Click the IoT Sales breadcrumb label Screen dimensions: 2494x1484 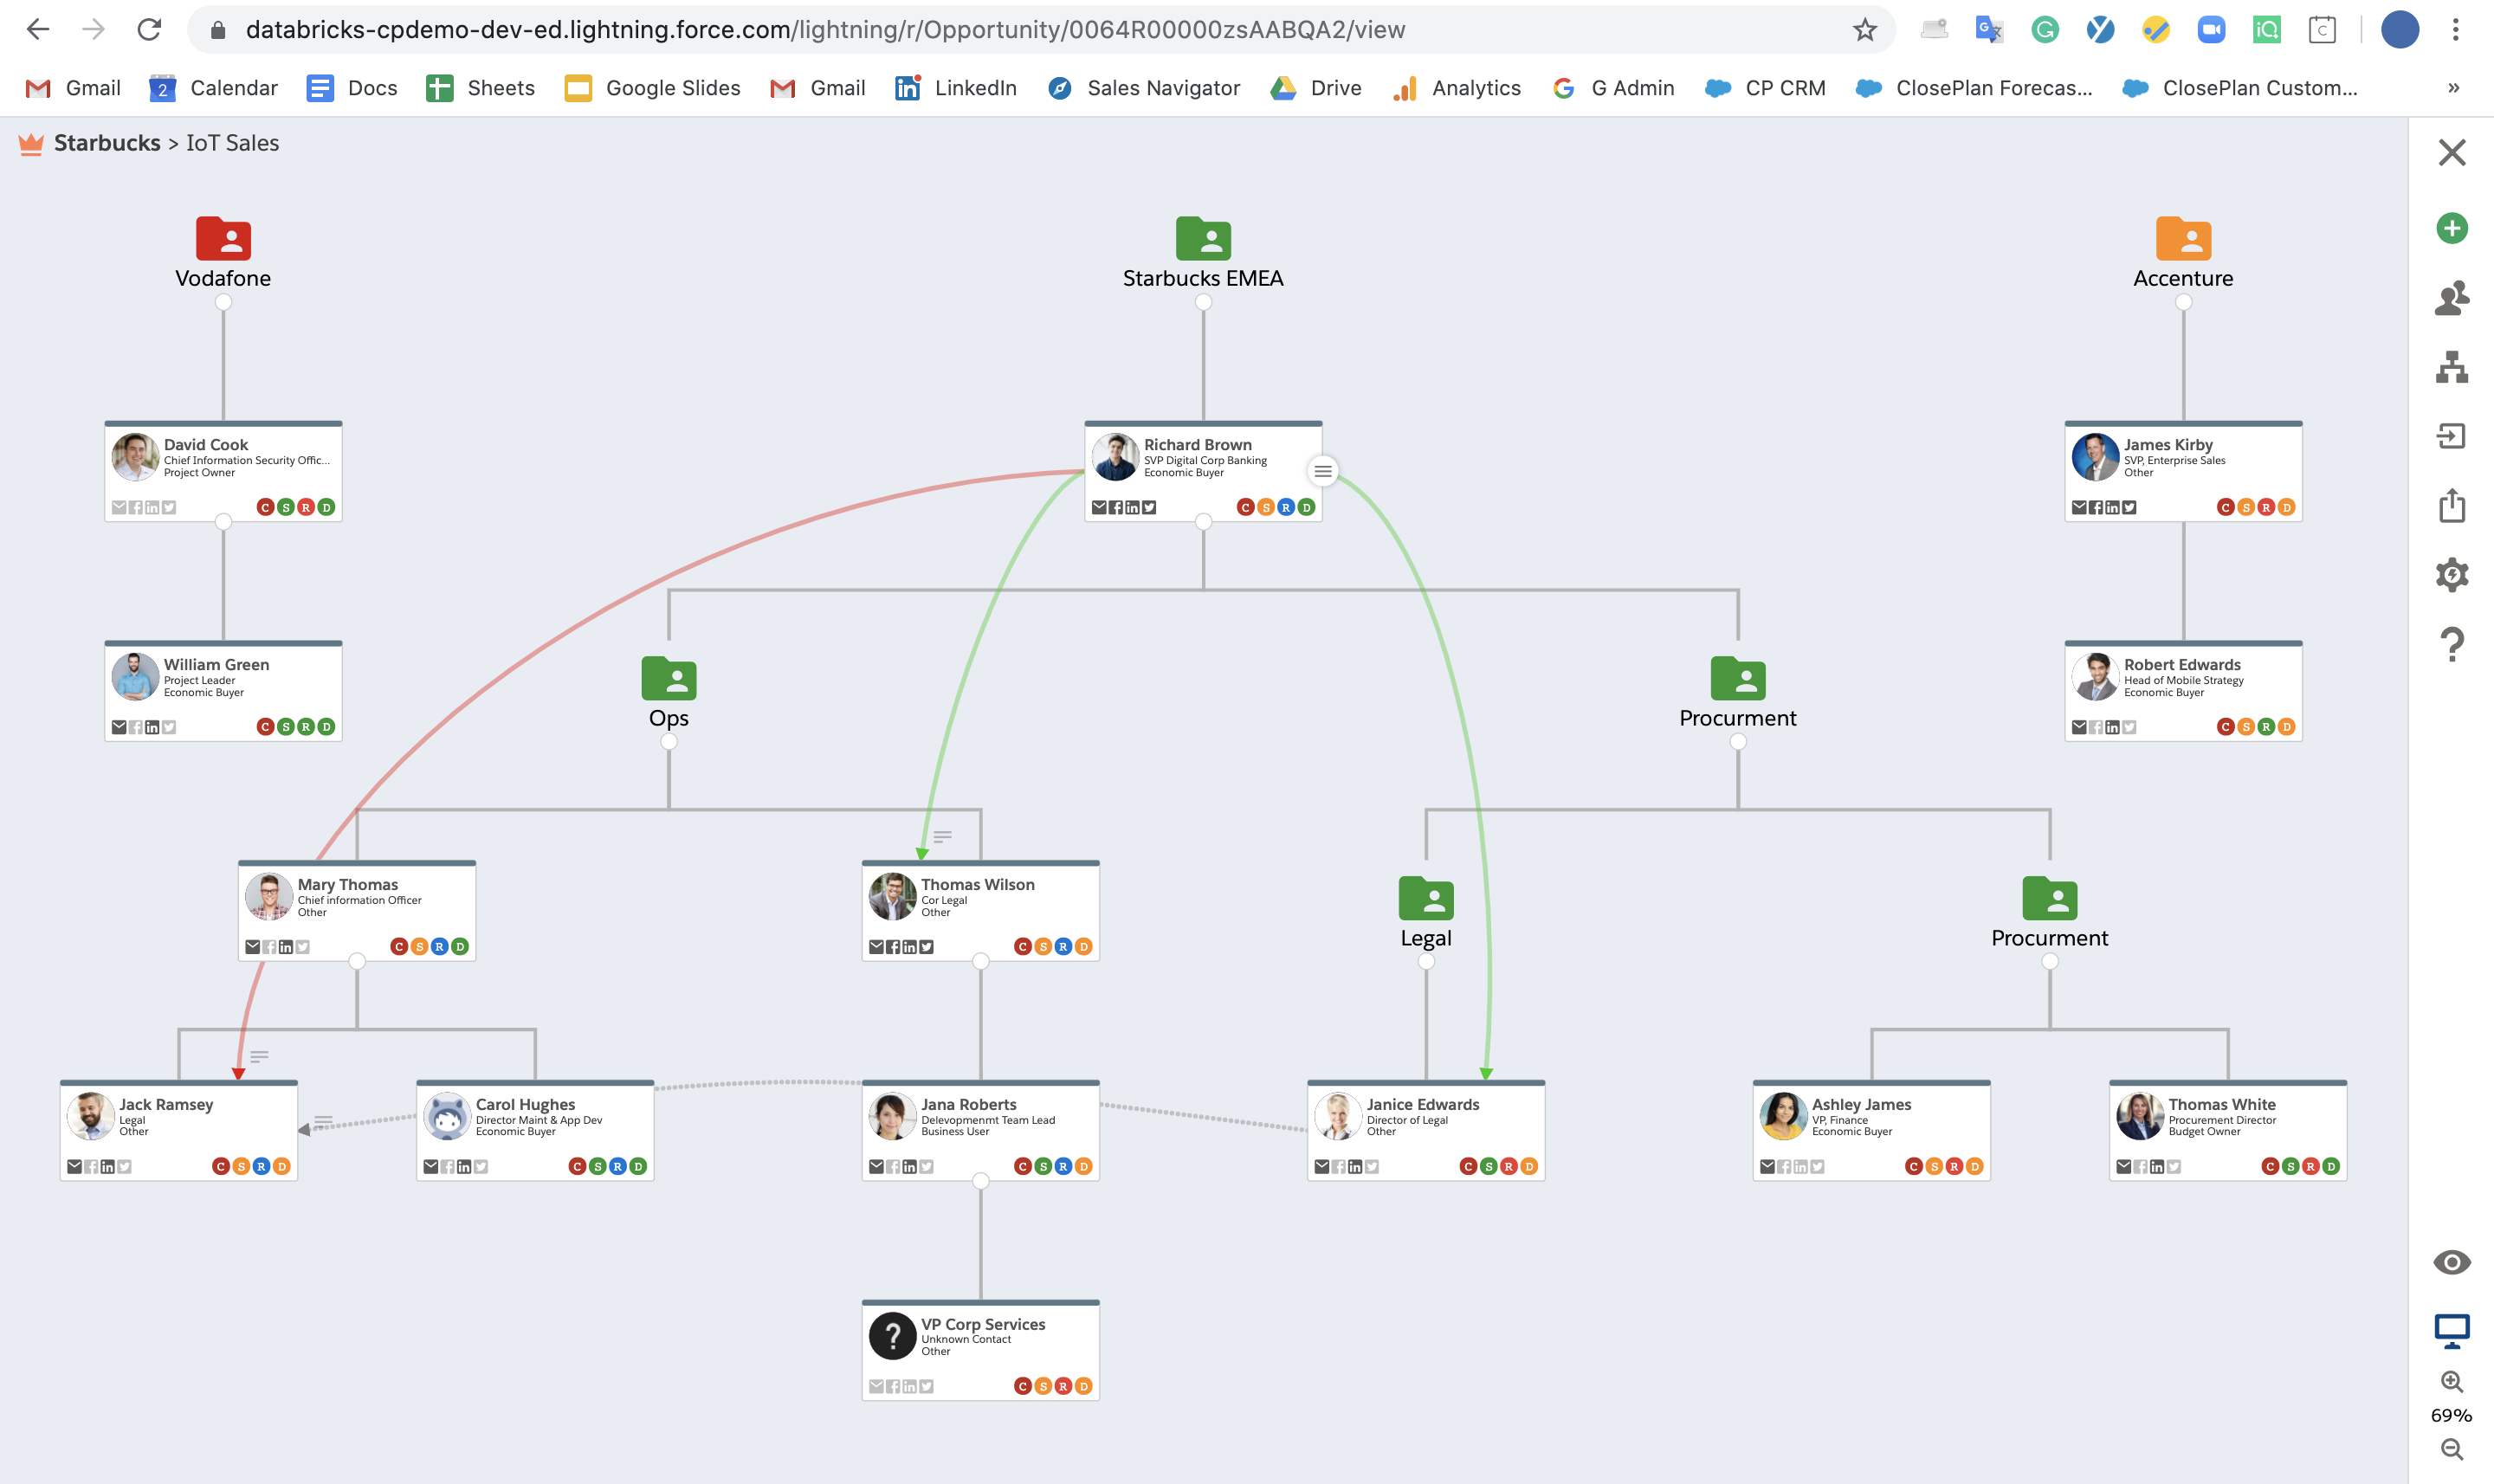point(231,142)
